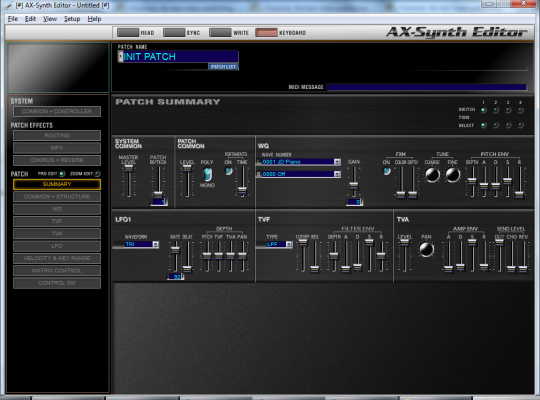This screenshot has width=540, height=400.
Task: Open the TVA page in the sidebar
Action: (57, 234)
